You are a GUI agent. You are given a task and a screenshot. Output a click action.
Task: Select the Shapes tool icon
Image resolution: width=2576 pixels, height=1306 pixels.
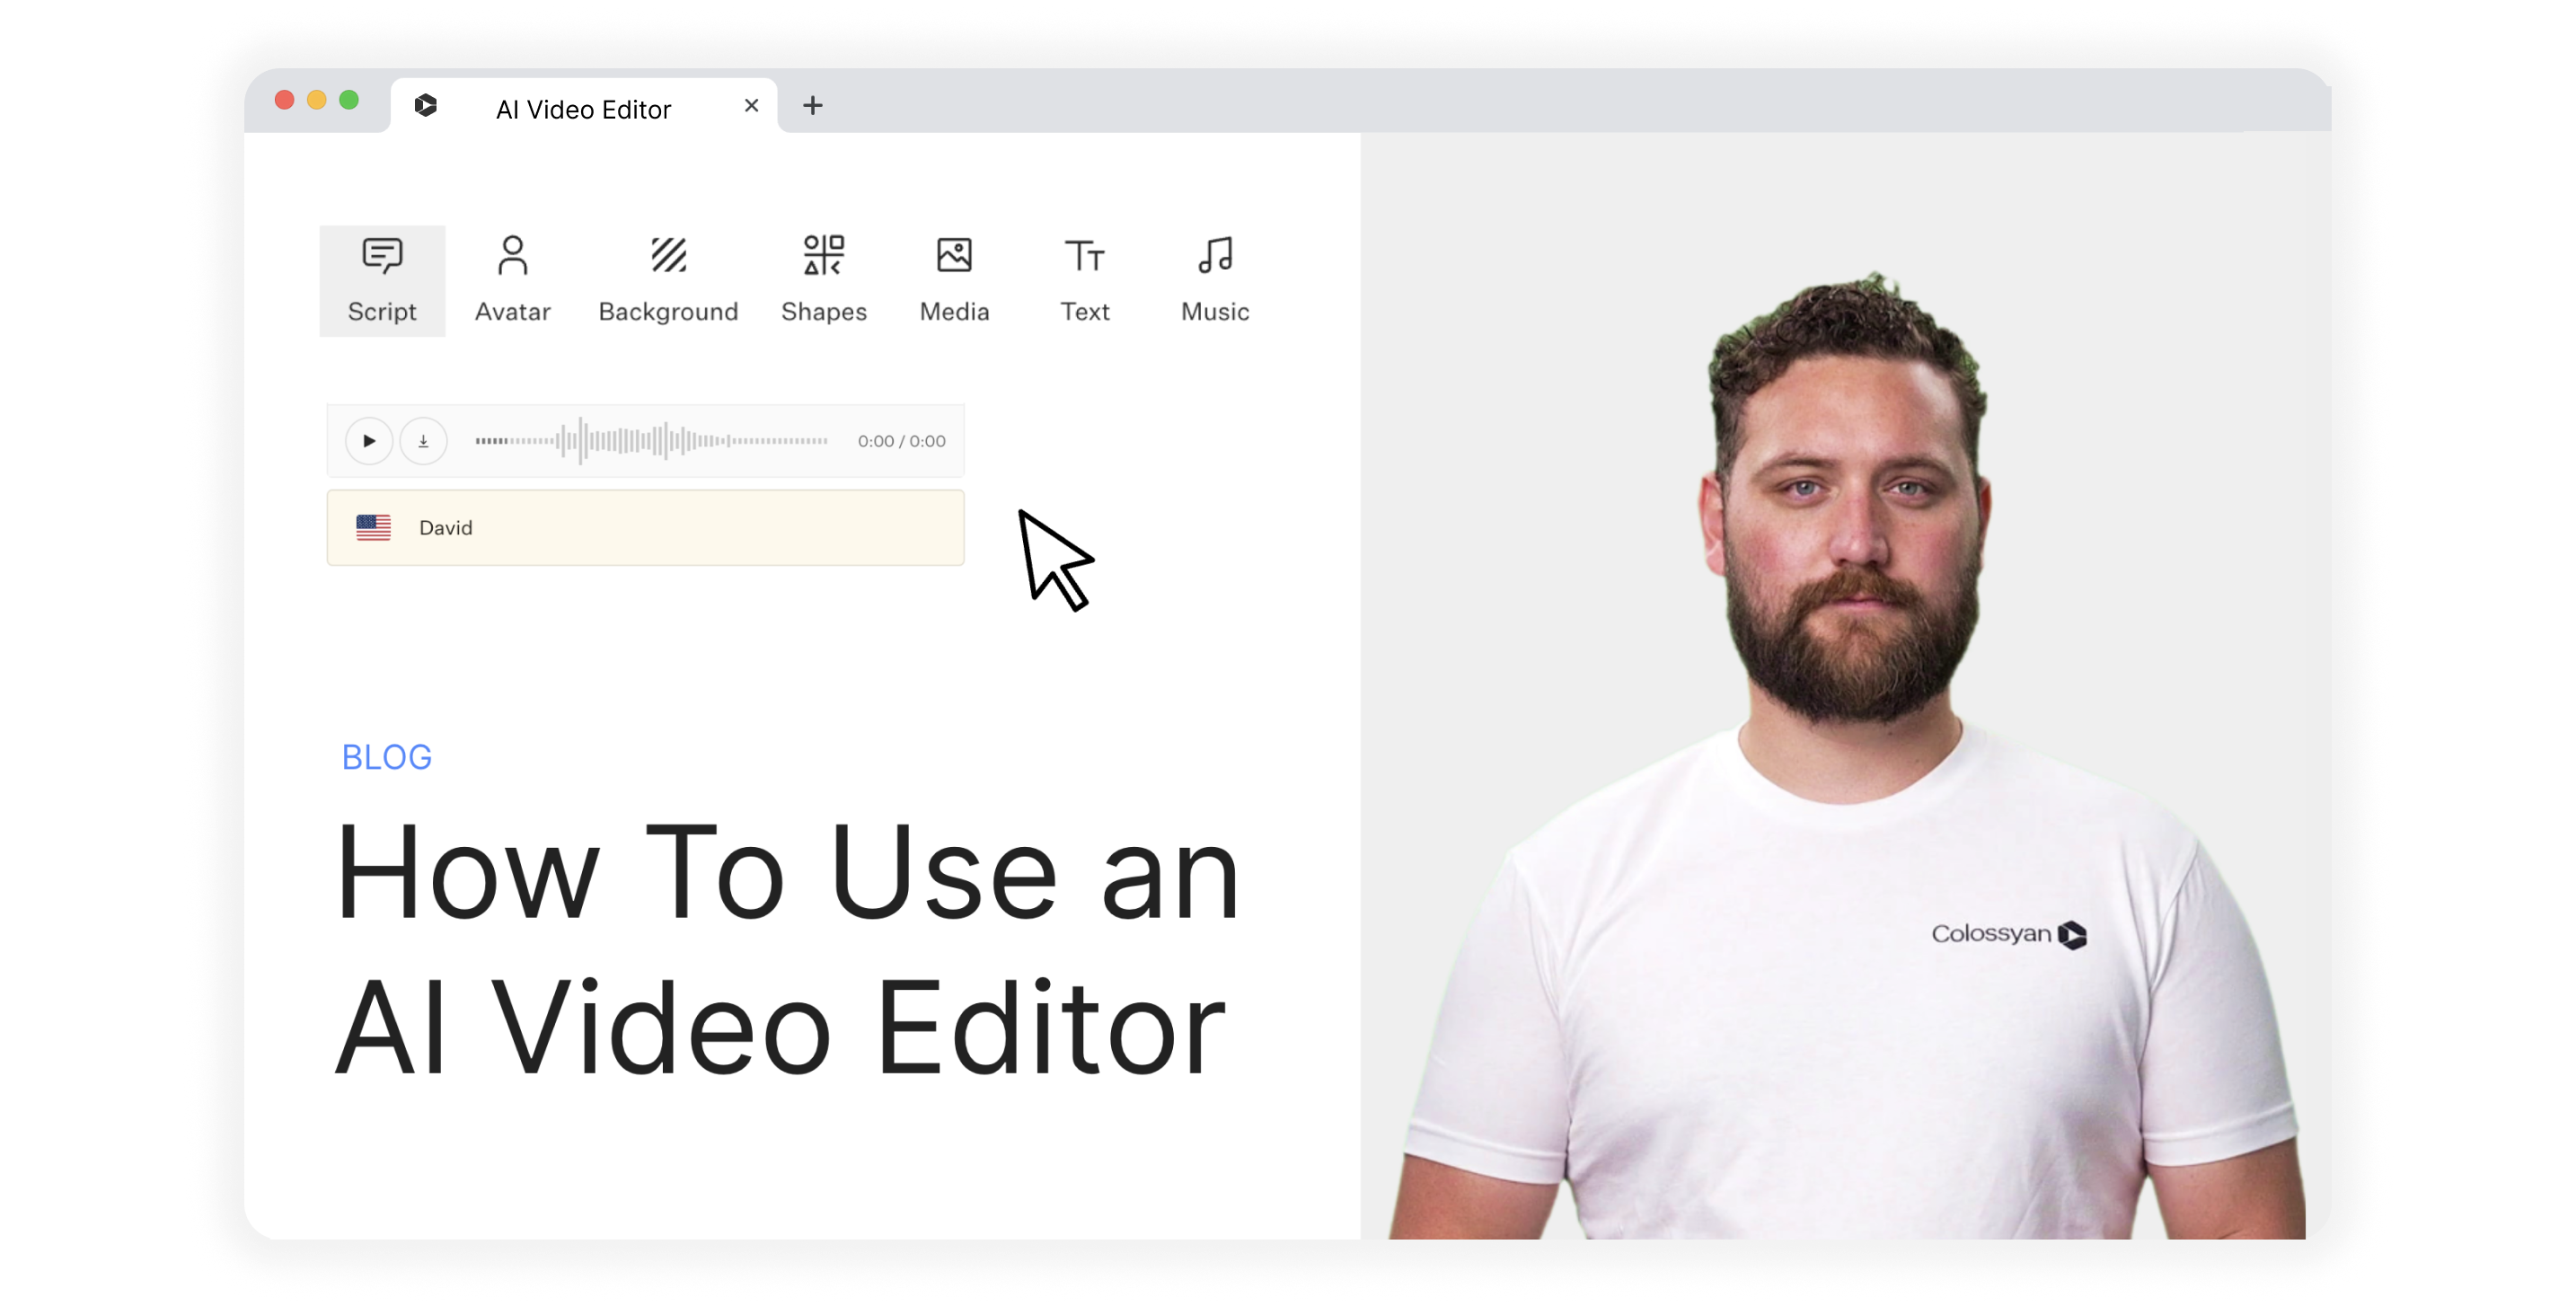point(823,257)
